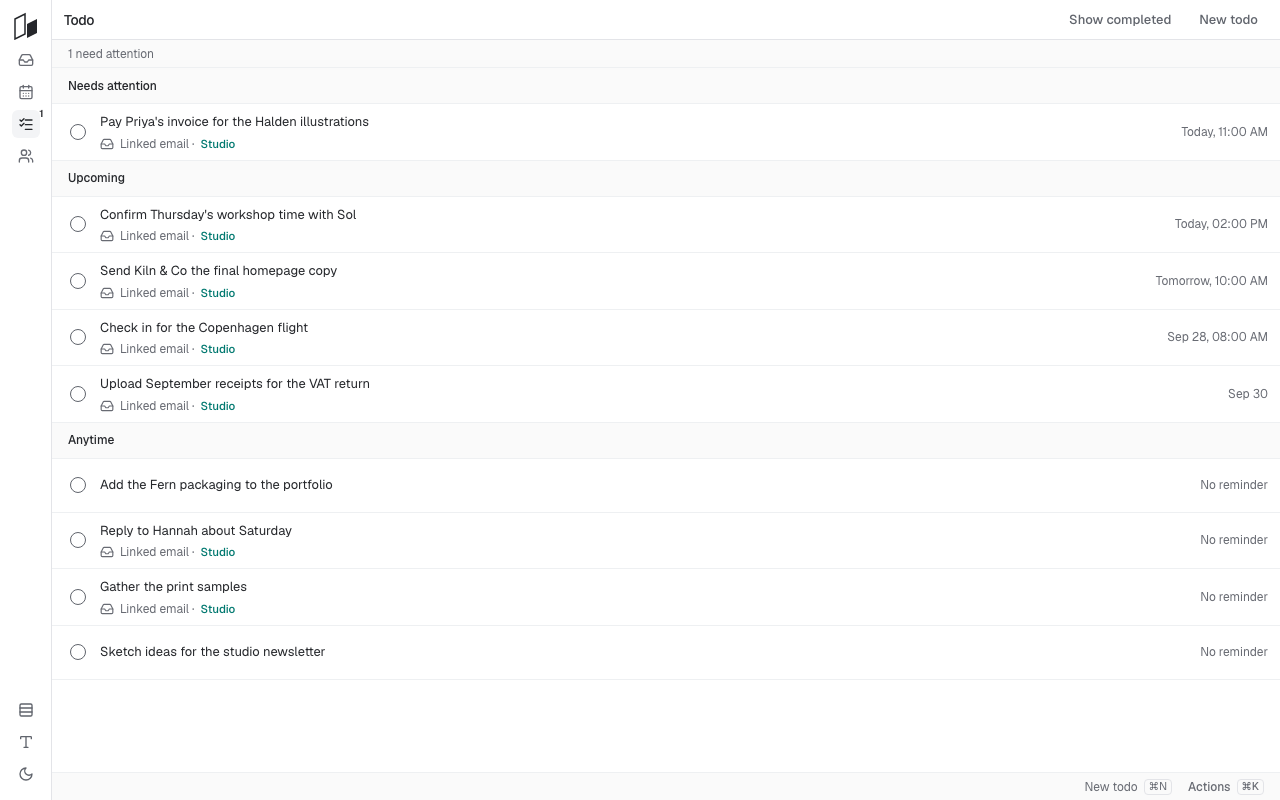The height and width of the screenshot is (800, 1280).
Task: Click the 'Today, 11:00 AM' reminder time
Action: [x=1224, y=132]
